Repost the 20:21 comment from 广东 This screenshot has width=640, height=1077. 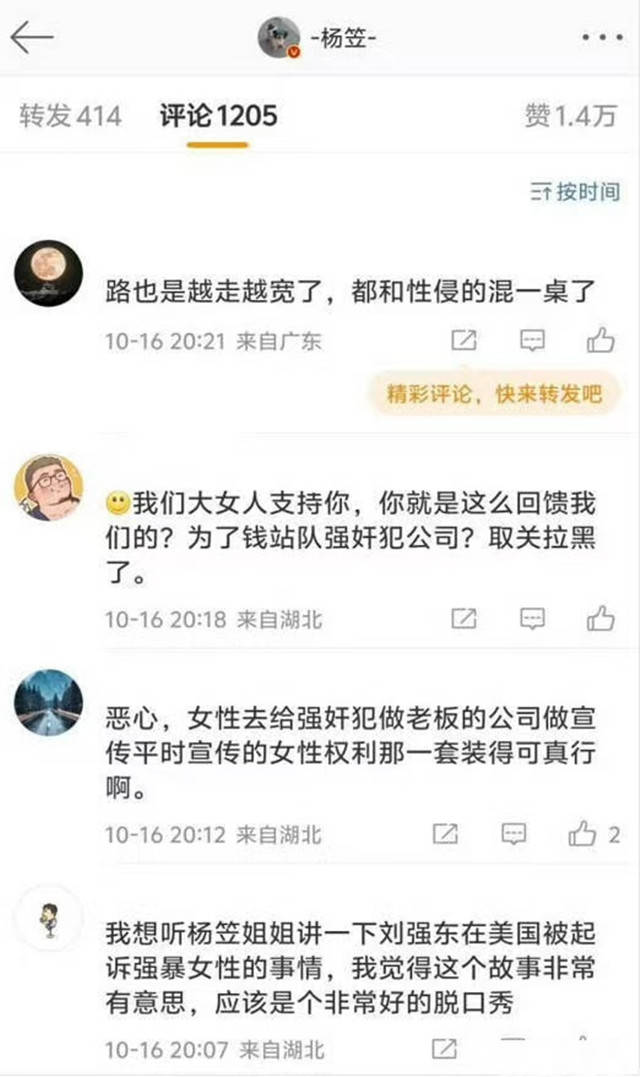tap(464, 340)
